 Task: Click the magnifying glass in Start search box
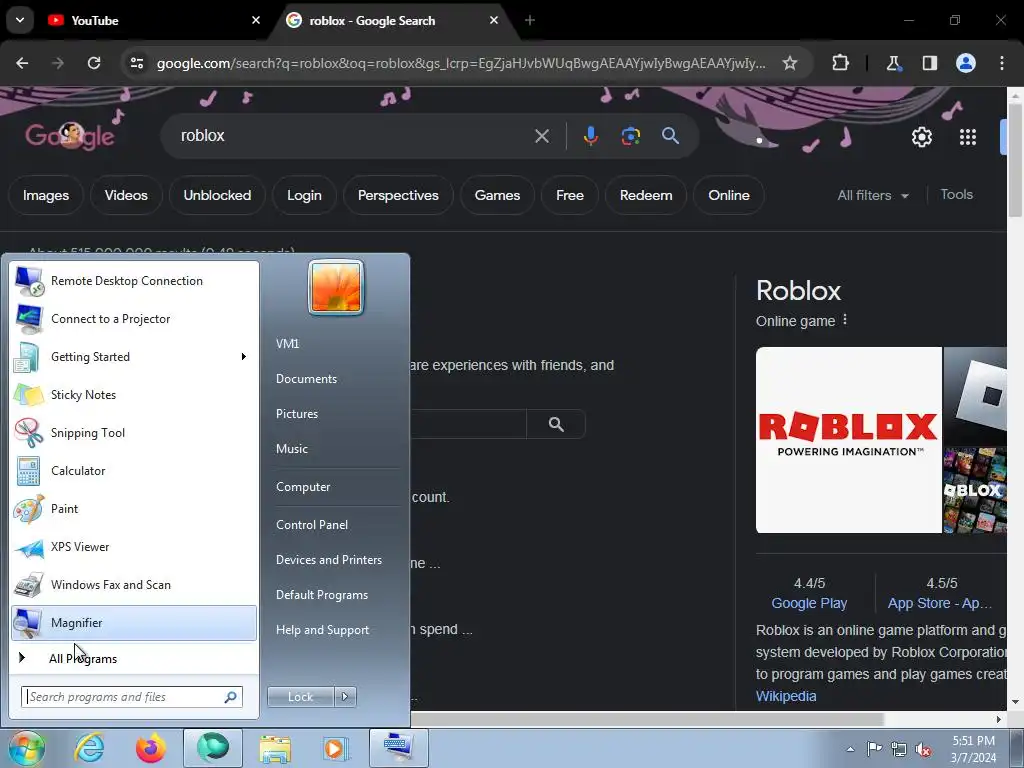click(x=231, y=697)
